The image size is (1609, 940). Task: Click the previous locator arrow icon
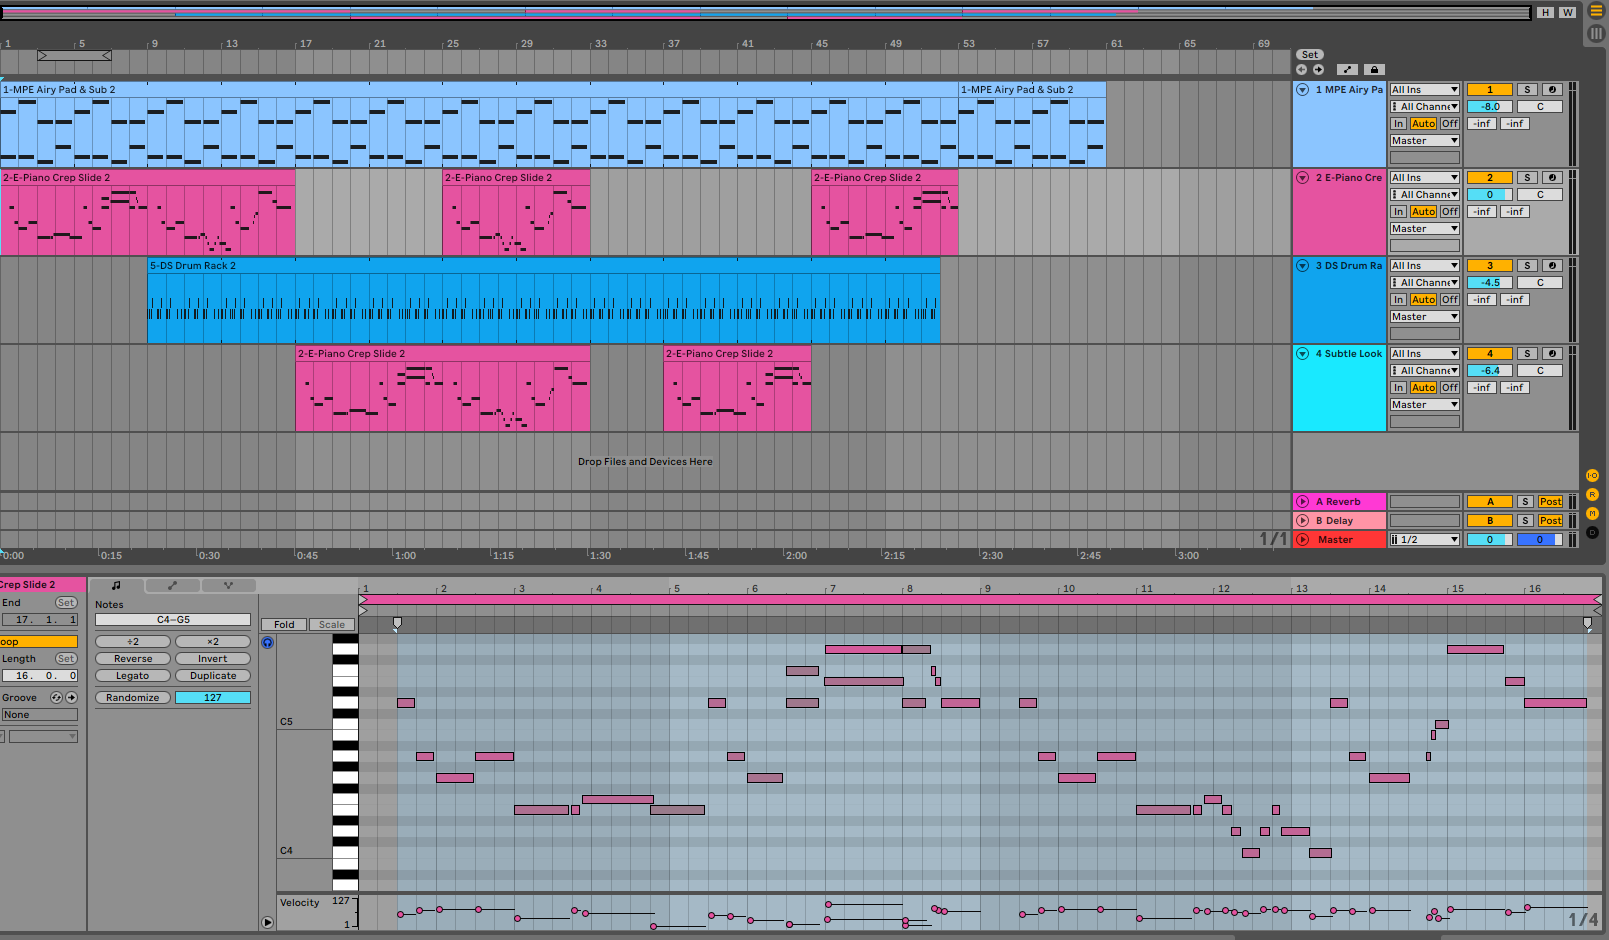tap(1301, 70)
